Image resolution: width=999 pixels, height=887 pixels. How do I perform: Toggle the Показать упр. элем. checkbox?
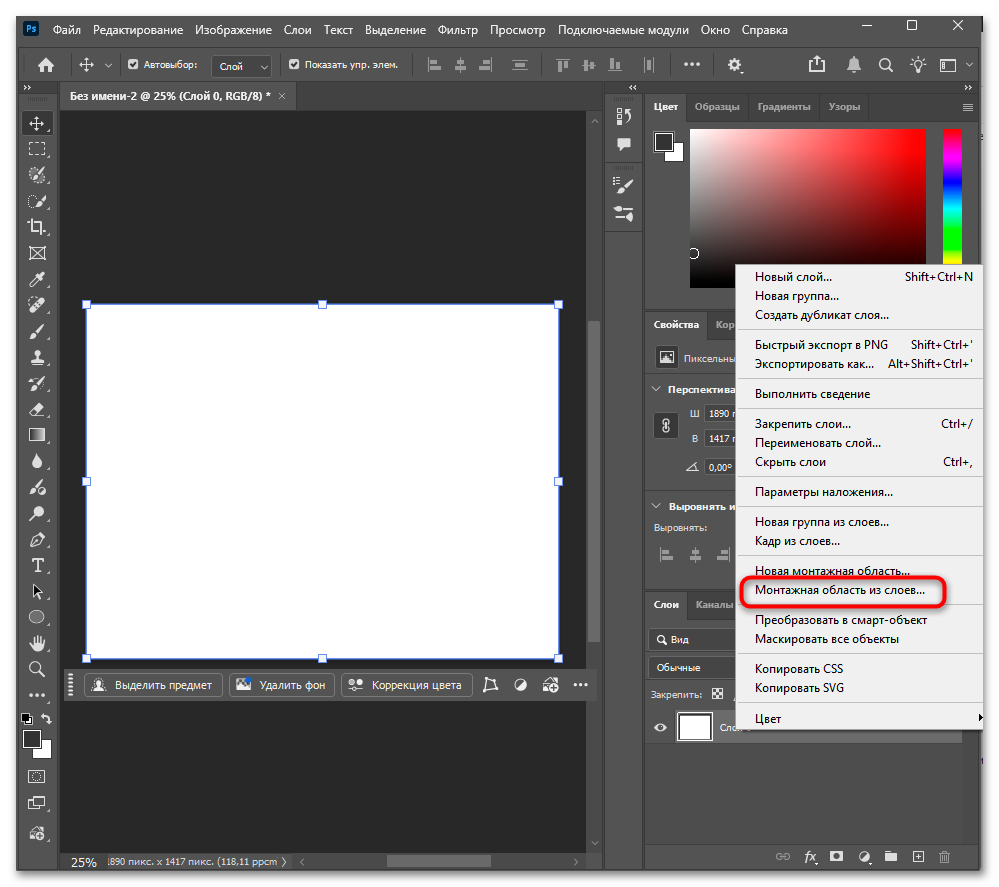click(x=294, y=65)
